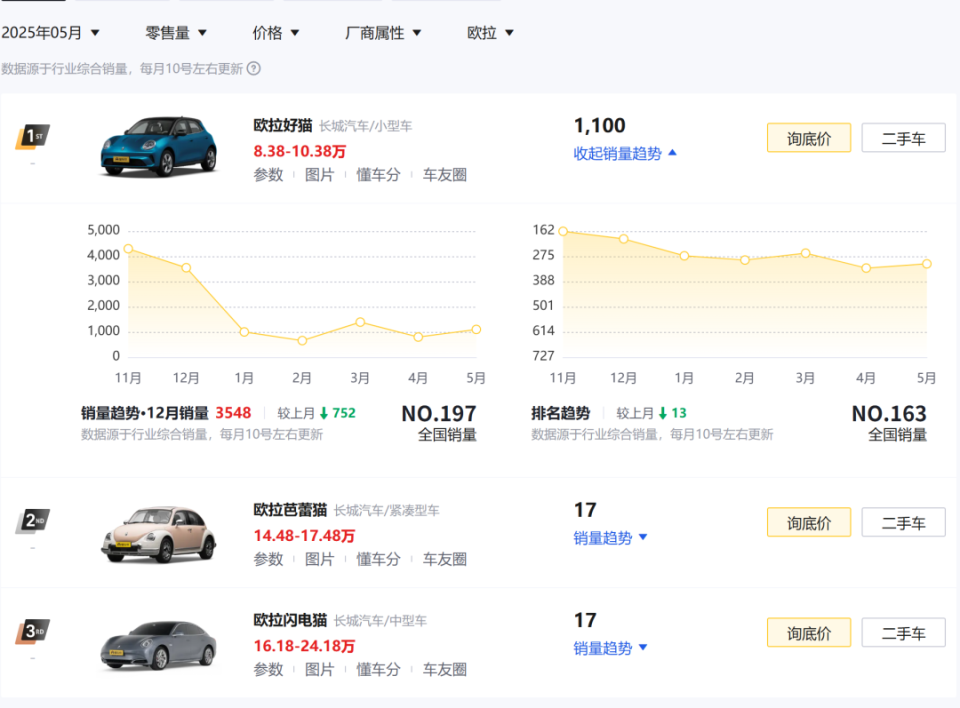Click the 1st rank badge icon
The height and width of the screenshot is (708, 960).
click(x=32, y=137)
